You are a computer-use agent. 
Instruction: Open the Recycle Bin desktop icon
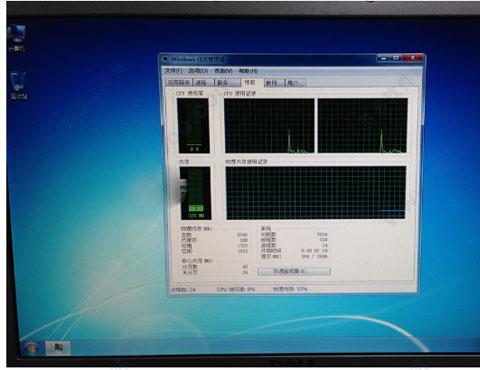pyautogui.click(x=18, y=86)
